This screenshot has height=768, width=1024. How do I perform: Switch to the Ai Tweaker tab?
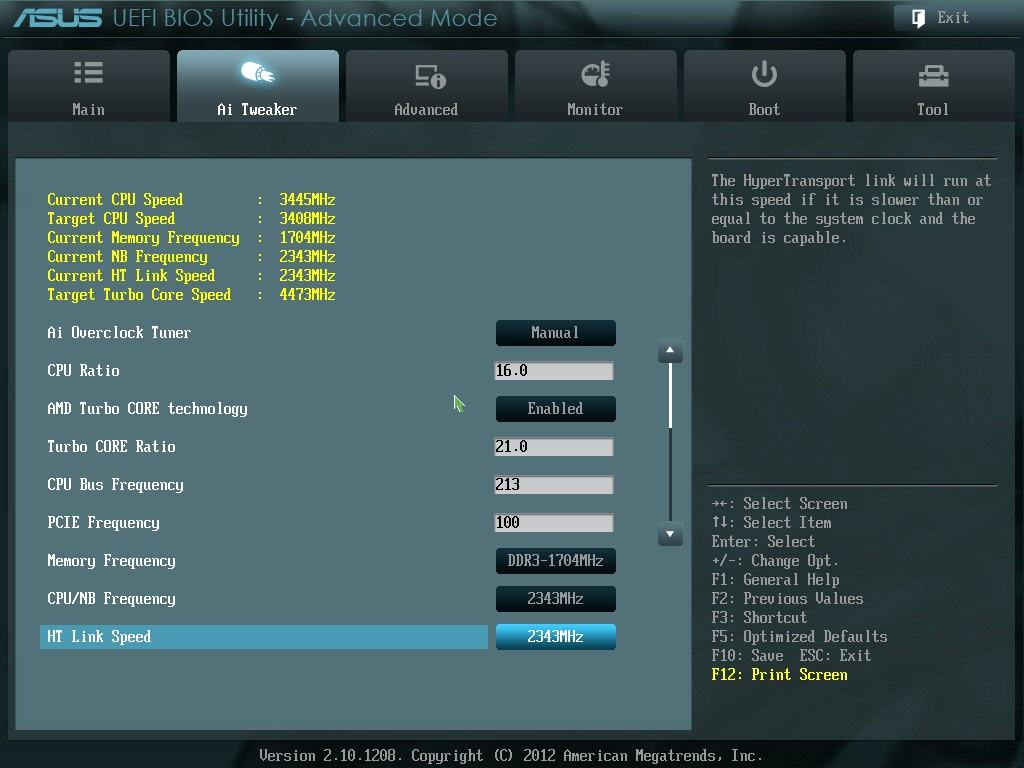point(257,86)
